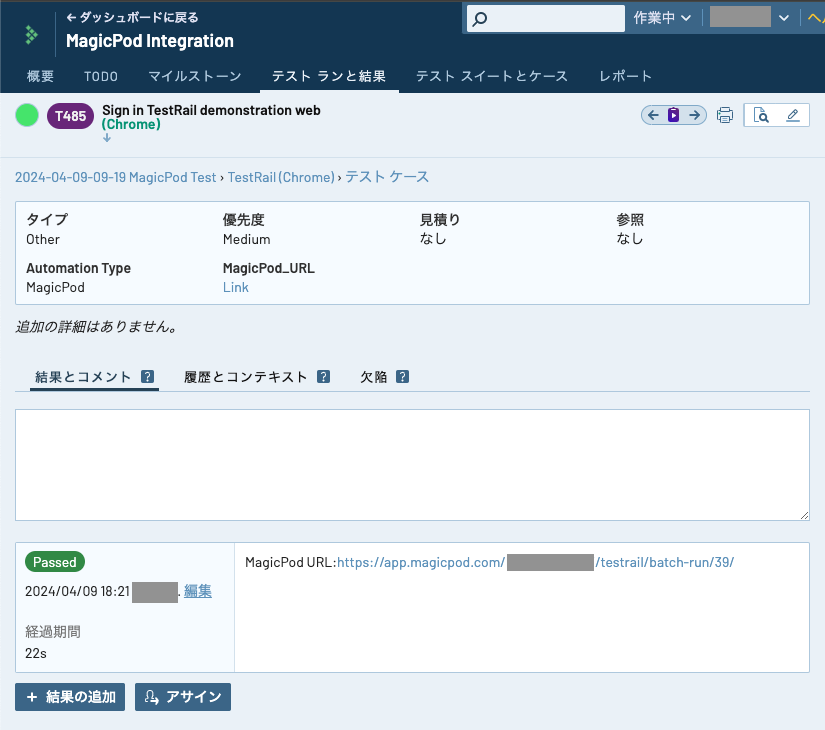This screenshot has height=730, width=825.
Task: Go to next test with right arrow
Action: tap(694, 115)
